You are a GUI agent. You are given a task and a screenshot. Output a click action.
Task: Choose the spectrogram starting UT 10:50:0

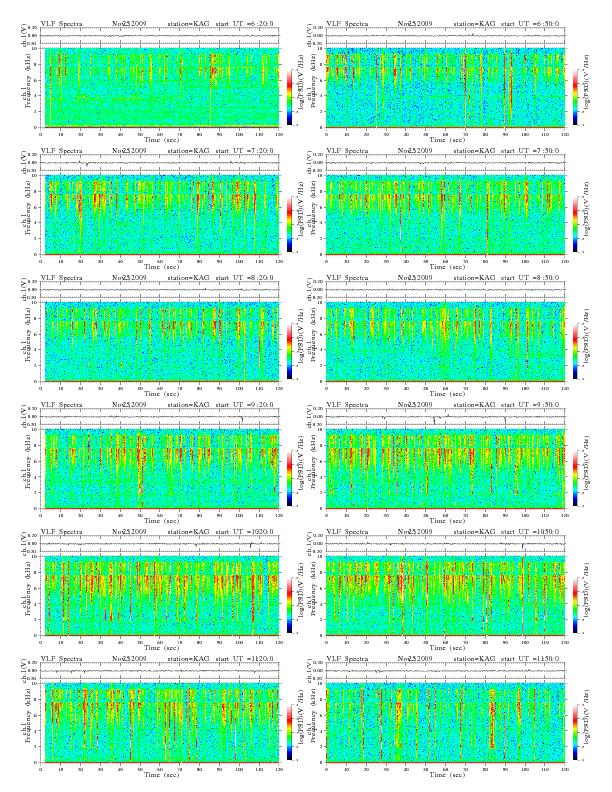(x=445, y=596)
